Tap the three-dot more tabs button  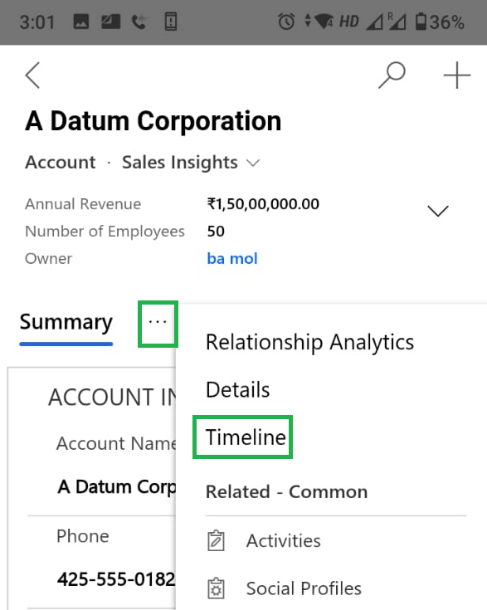coord(158,323)
